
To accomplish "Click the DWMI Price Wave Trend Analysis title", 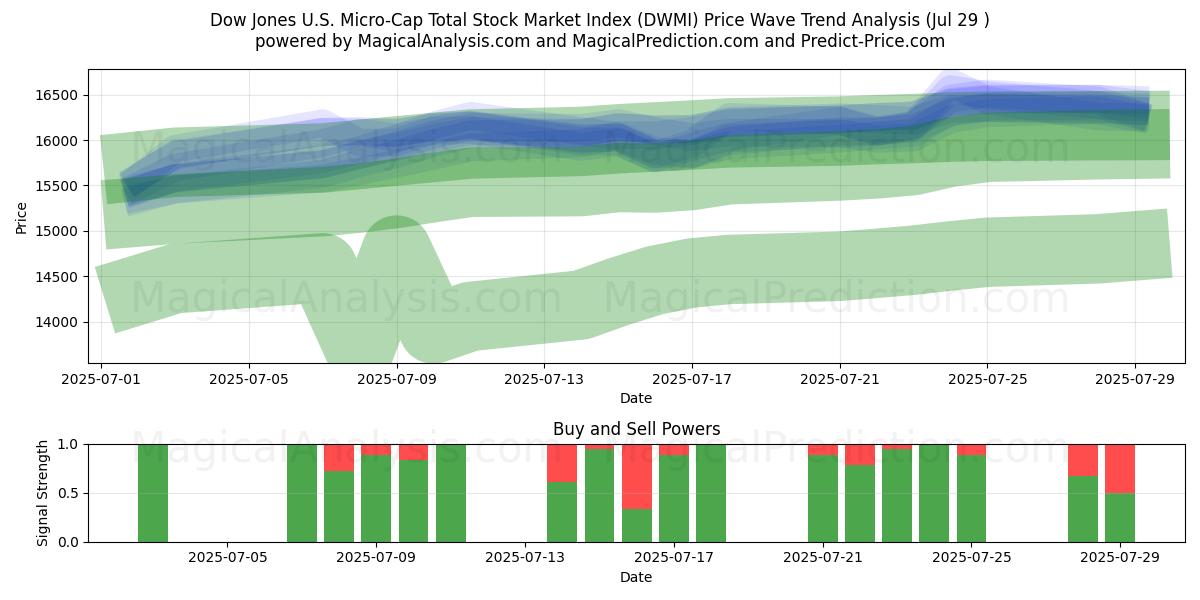I will pos(600,20).
